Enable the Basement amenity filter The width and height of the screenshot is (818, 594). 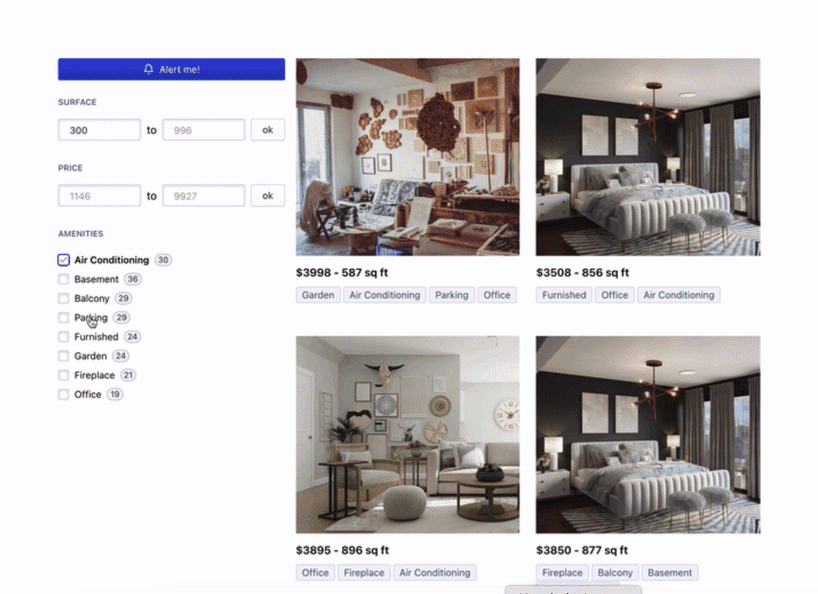pos(64,280)
